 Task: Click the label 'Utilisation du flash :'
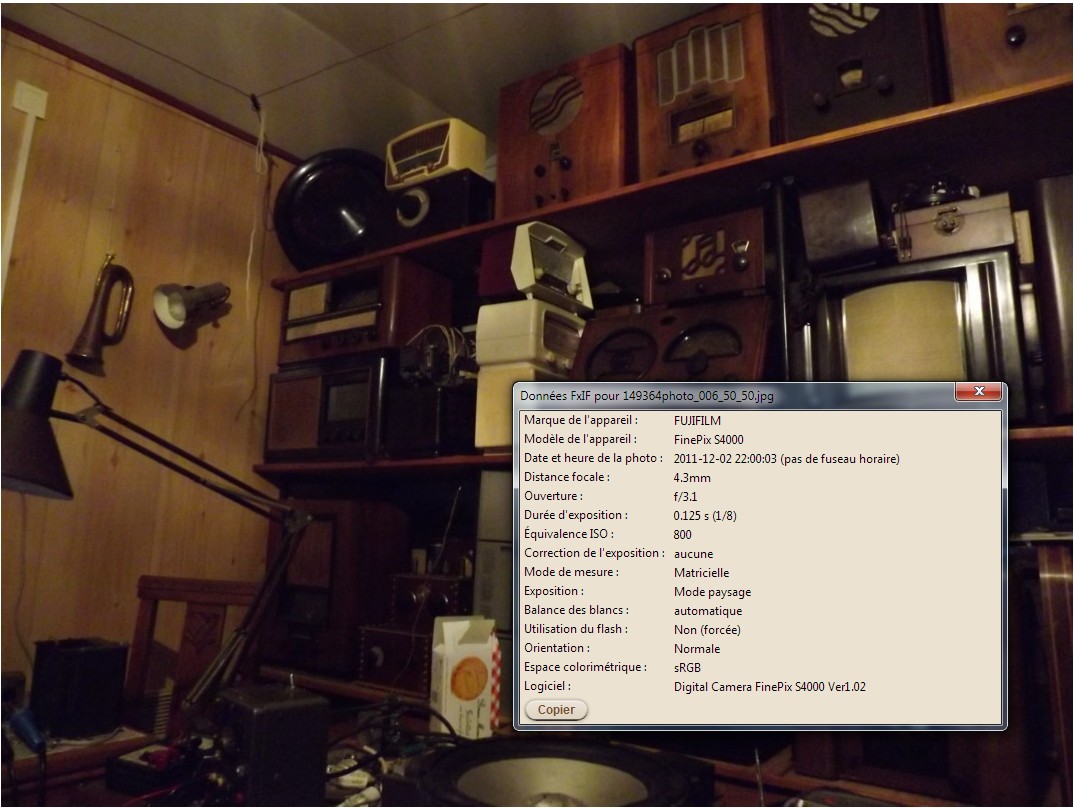pyautogui.click(x=576, y=629)
